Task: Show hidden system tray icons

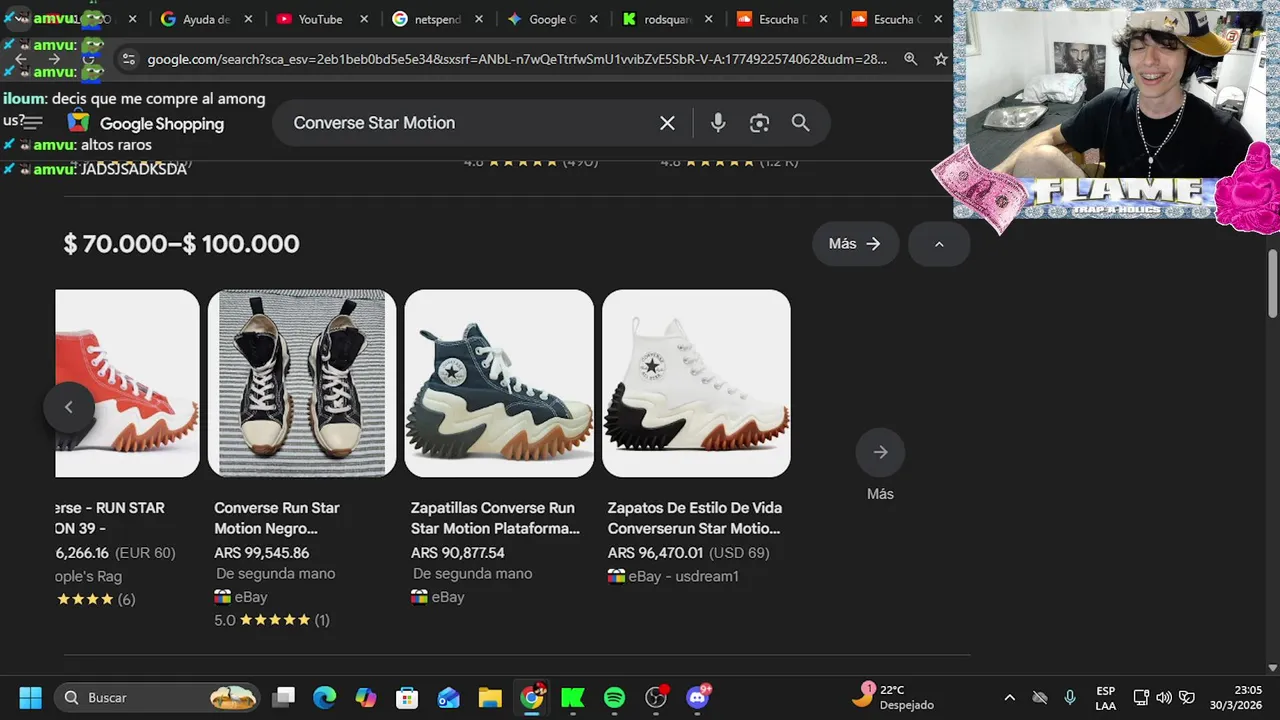Action: [1009, 697]
